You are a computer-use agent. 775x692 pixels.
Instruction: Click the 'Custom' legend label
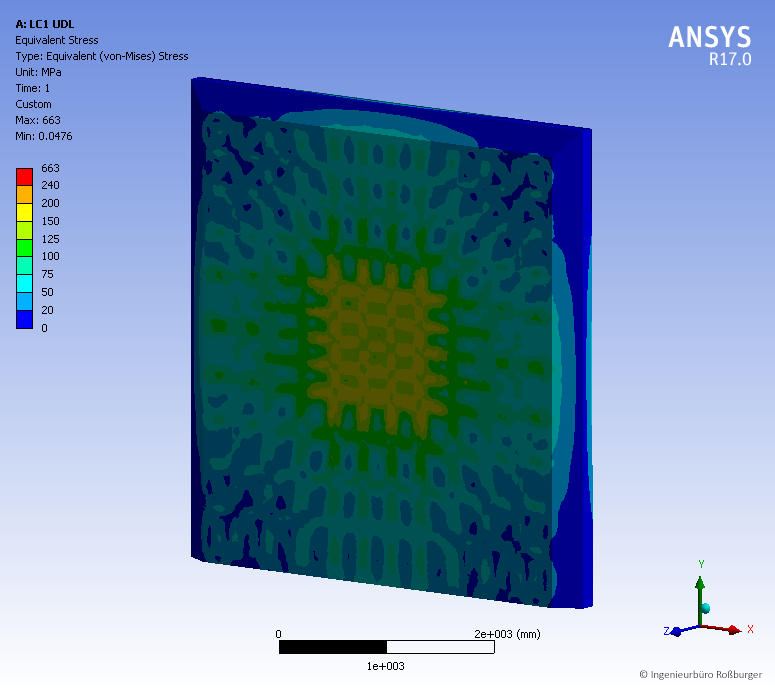coord(34,104)
